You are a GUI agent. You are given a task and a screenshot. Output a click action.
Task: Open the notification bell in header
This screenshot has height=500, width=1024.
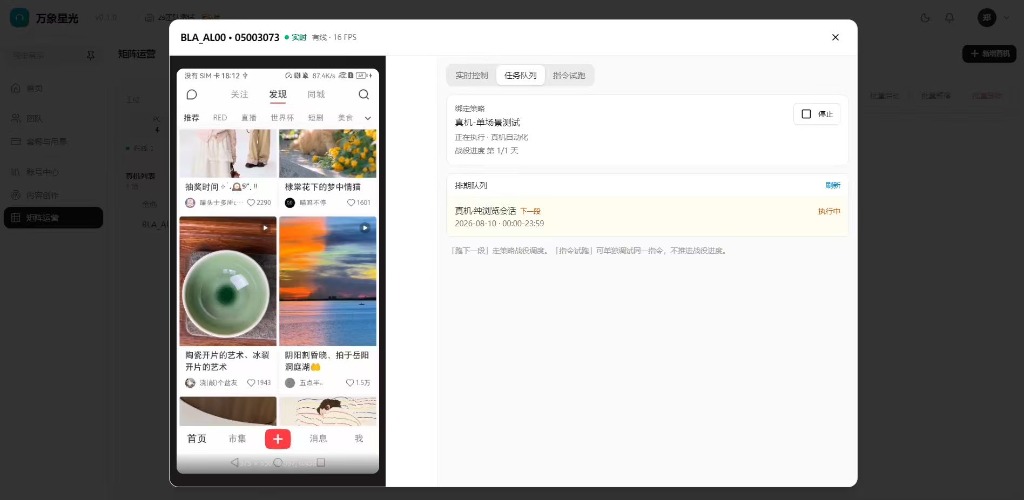(x=950, y=18)
